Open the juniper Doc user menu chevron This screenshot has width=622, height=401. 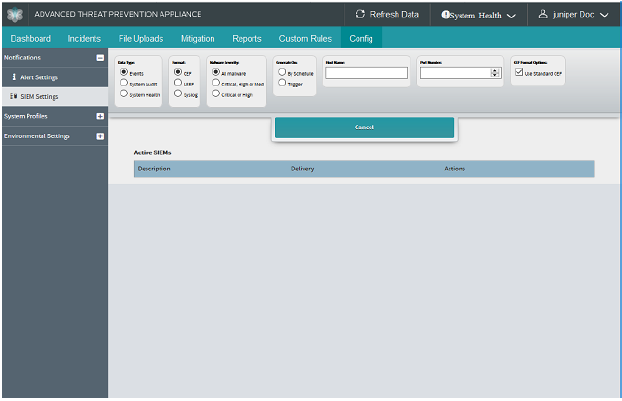tap(604, 15)
